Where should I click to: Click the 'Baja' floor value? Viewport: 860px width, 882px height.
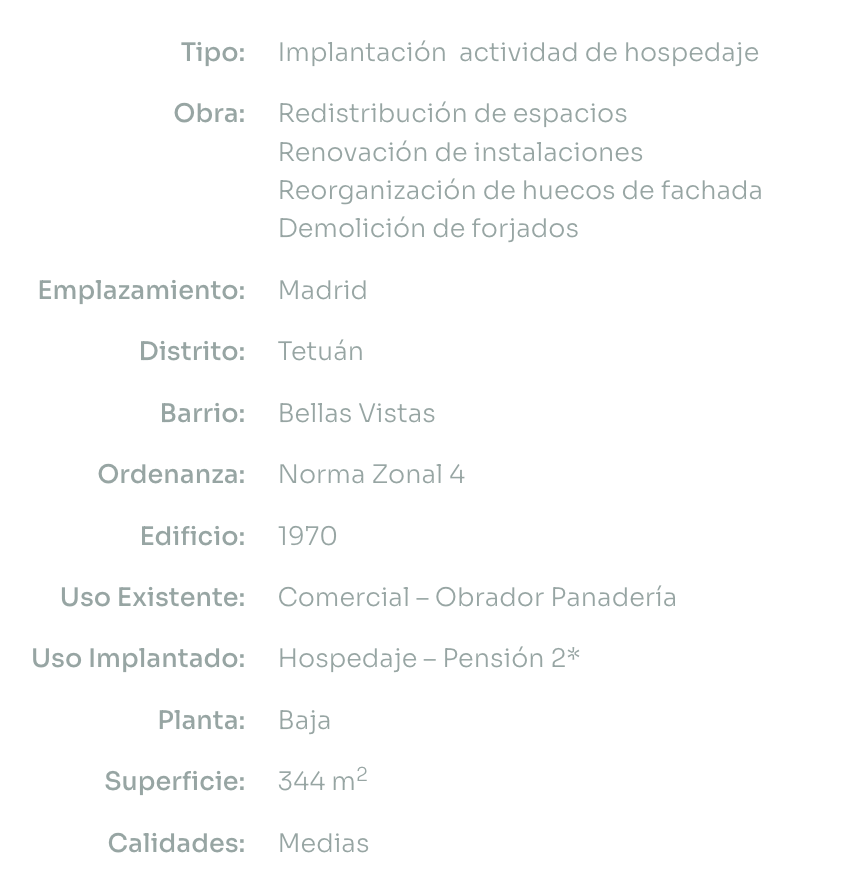tap(304, 721)
